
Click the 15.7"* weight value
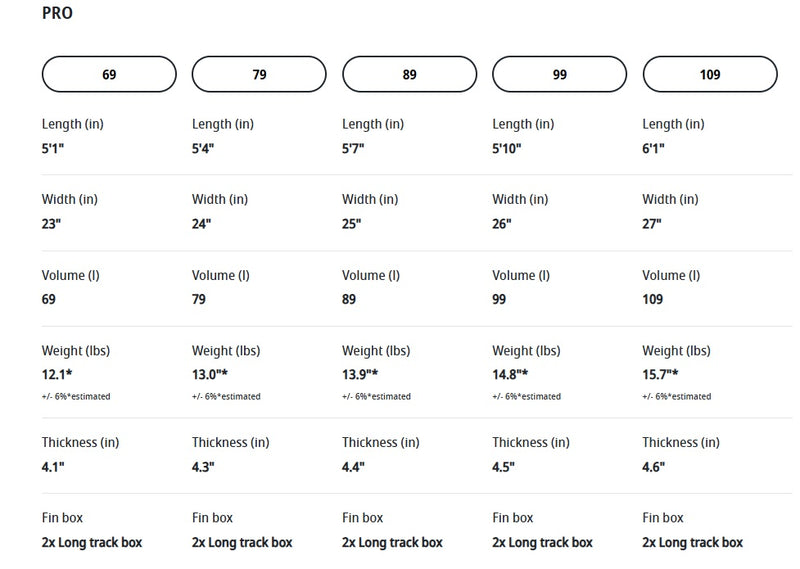coord(660,374)
